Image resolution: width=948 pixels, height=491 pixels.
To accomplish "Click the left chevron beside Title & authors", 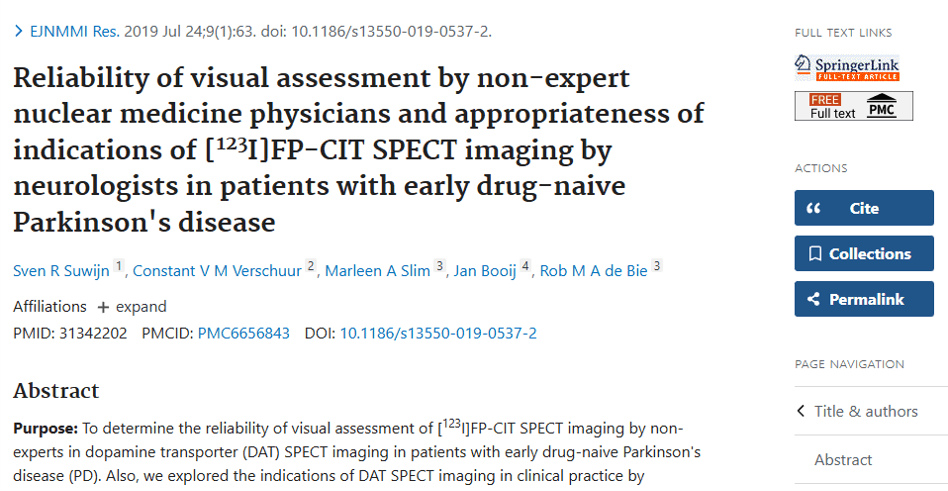I will coord(801,411).
